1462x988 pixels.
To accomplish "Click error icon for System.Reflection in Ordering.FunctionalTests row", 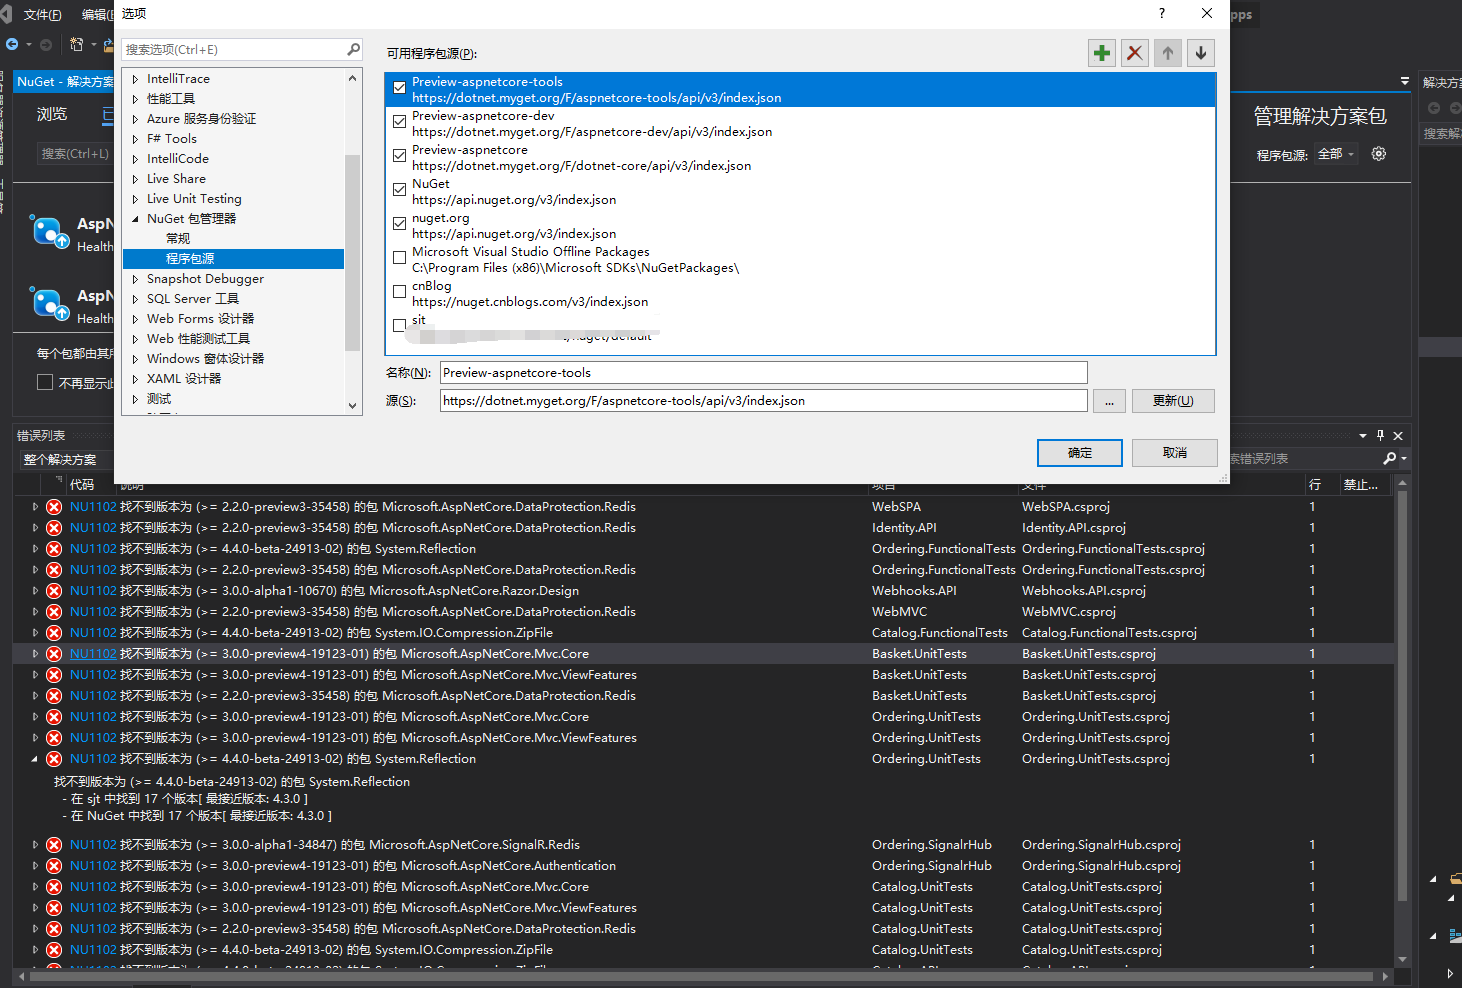I will click(54, 549).
